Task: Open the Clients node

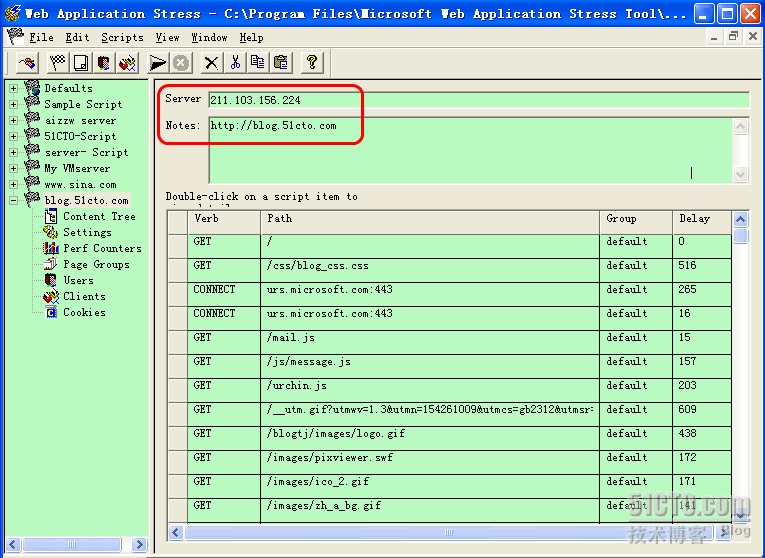Action: point(84,296)
